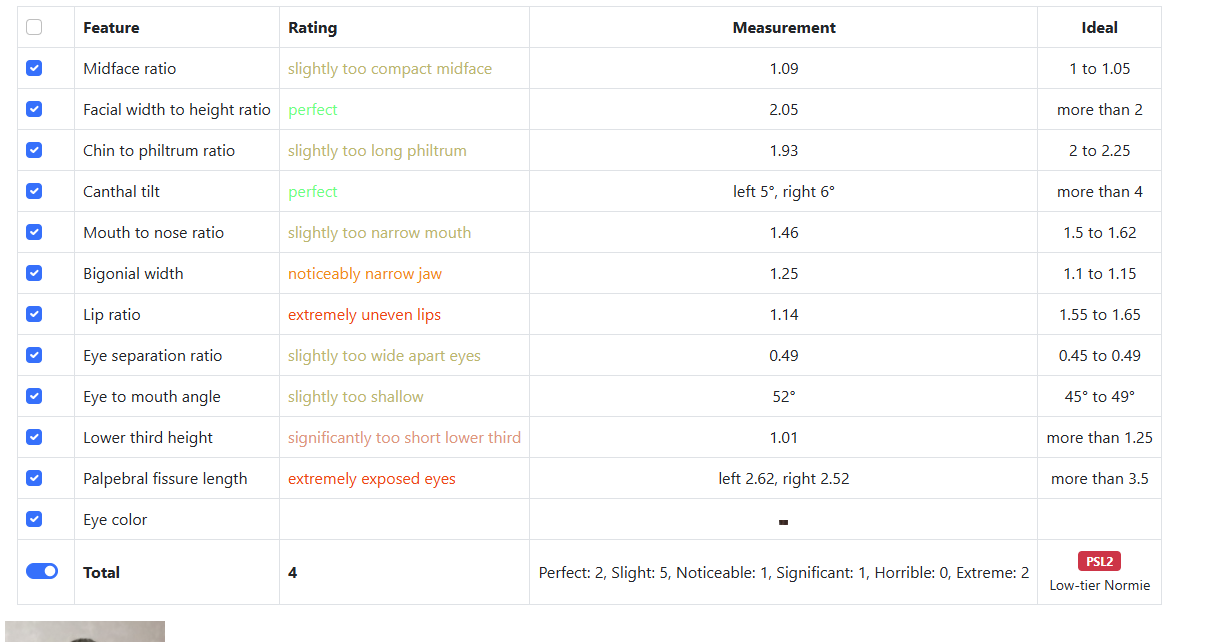
Task: Click the red PSL2 badge
Action: coord(1100,561)
